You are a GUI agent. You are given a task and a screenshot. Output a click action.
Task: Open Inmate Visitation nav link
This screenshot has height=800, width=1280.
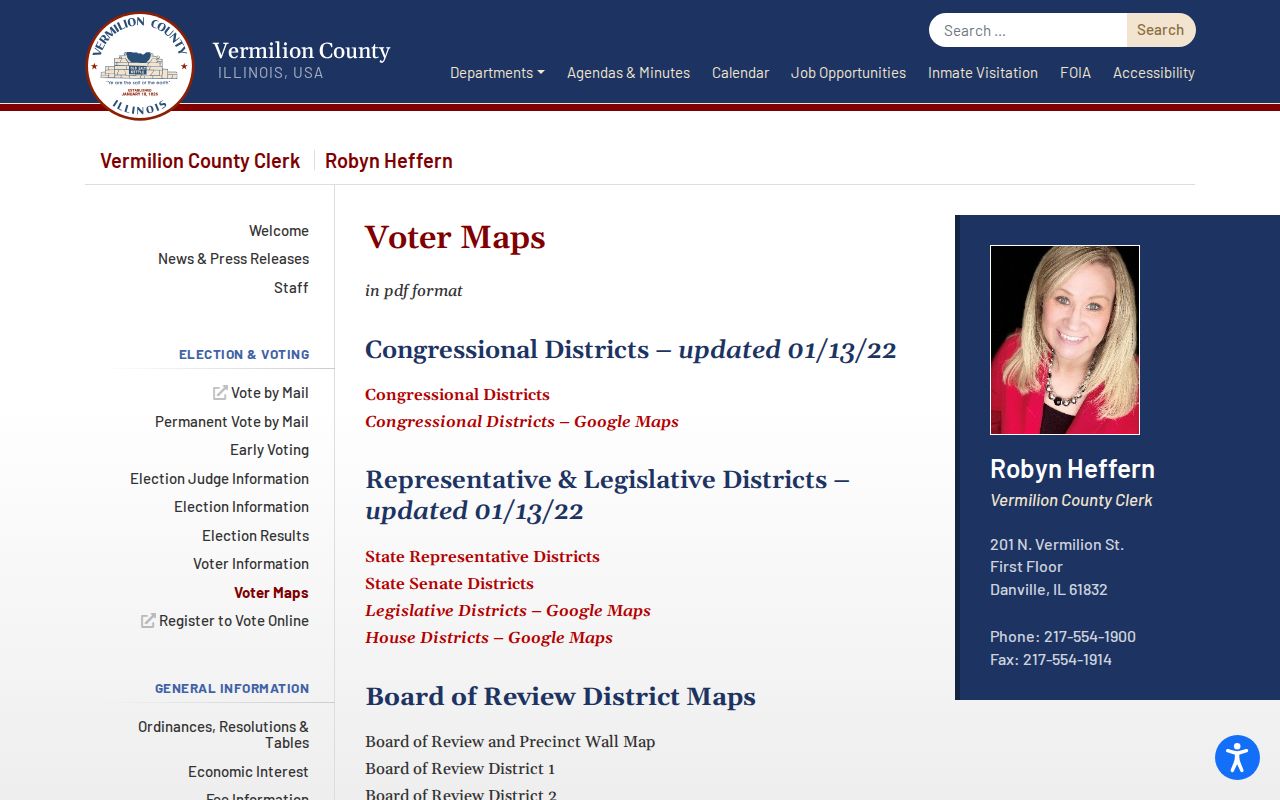pyautogui.click(x=982, y=73)
